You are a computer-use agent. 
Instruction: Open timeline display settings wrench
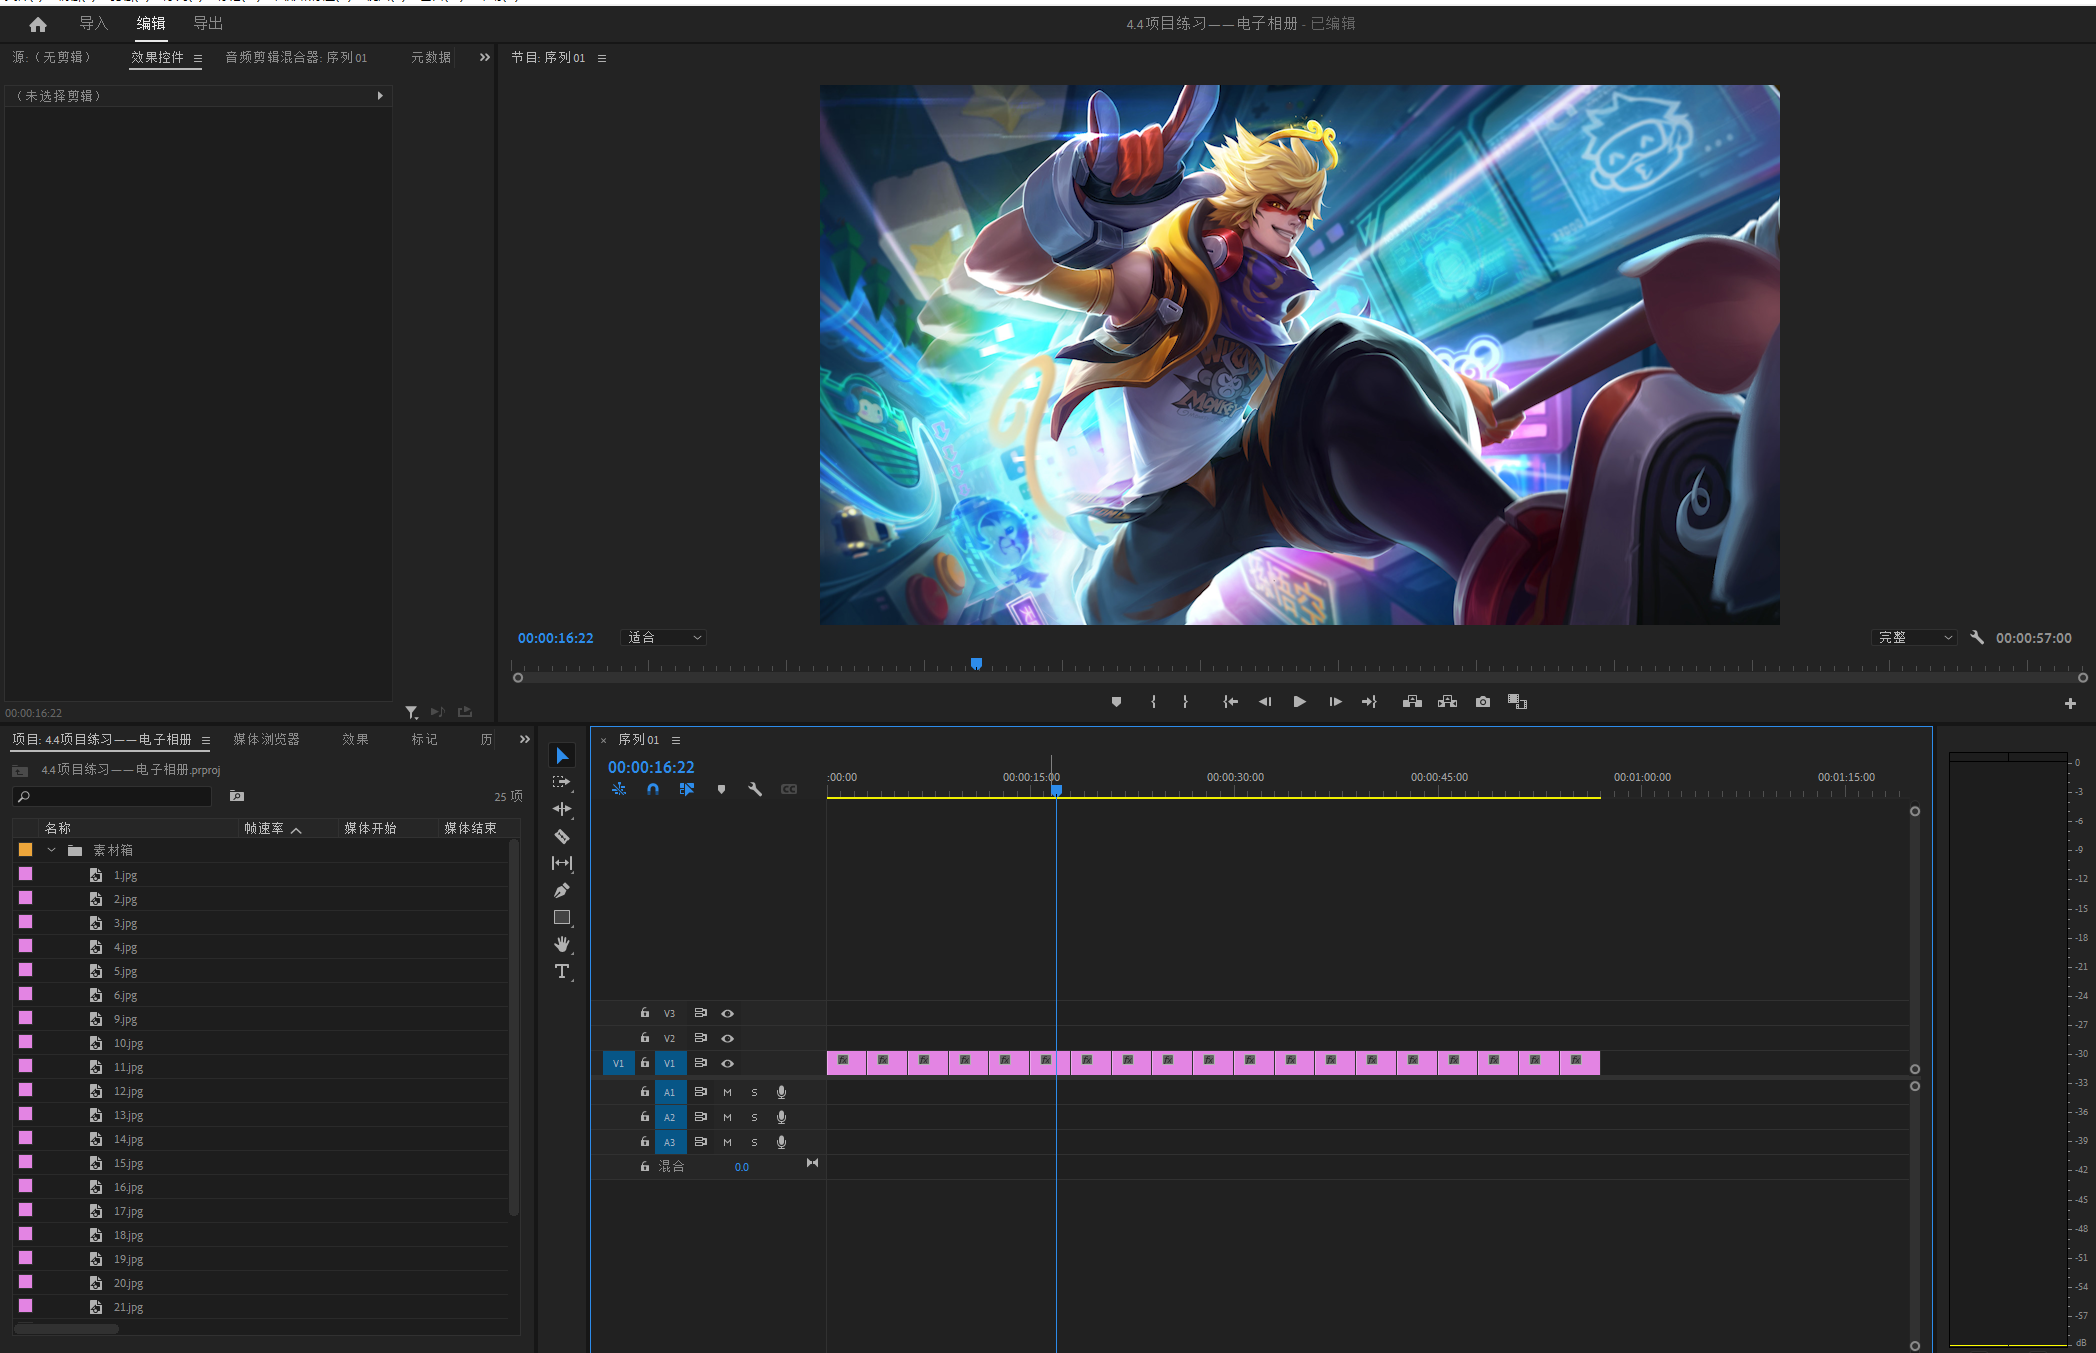pos(755,789)
